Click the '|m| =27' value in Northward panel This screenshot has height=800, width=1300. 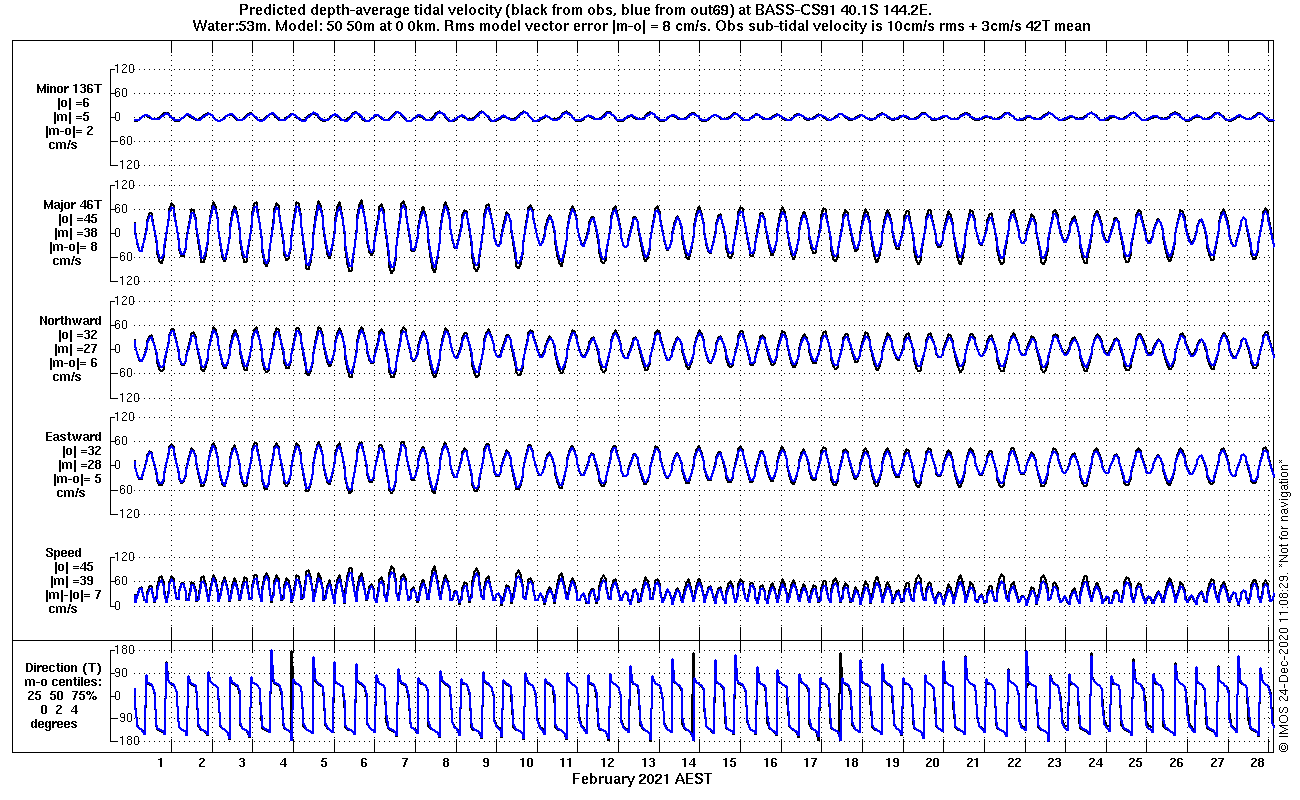tap(76, 349)
